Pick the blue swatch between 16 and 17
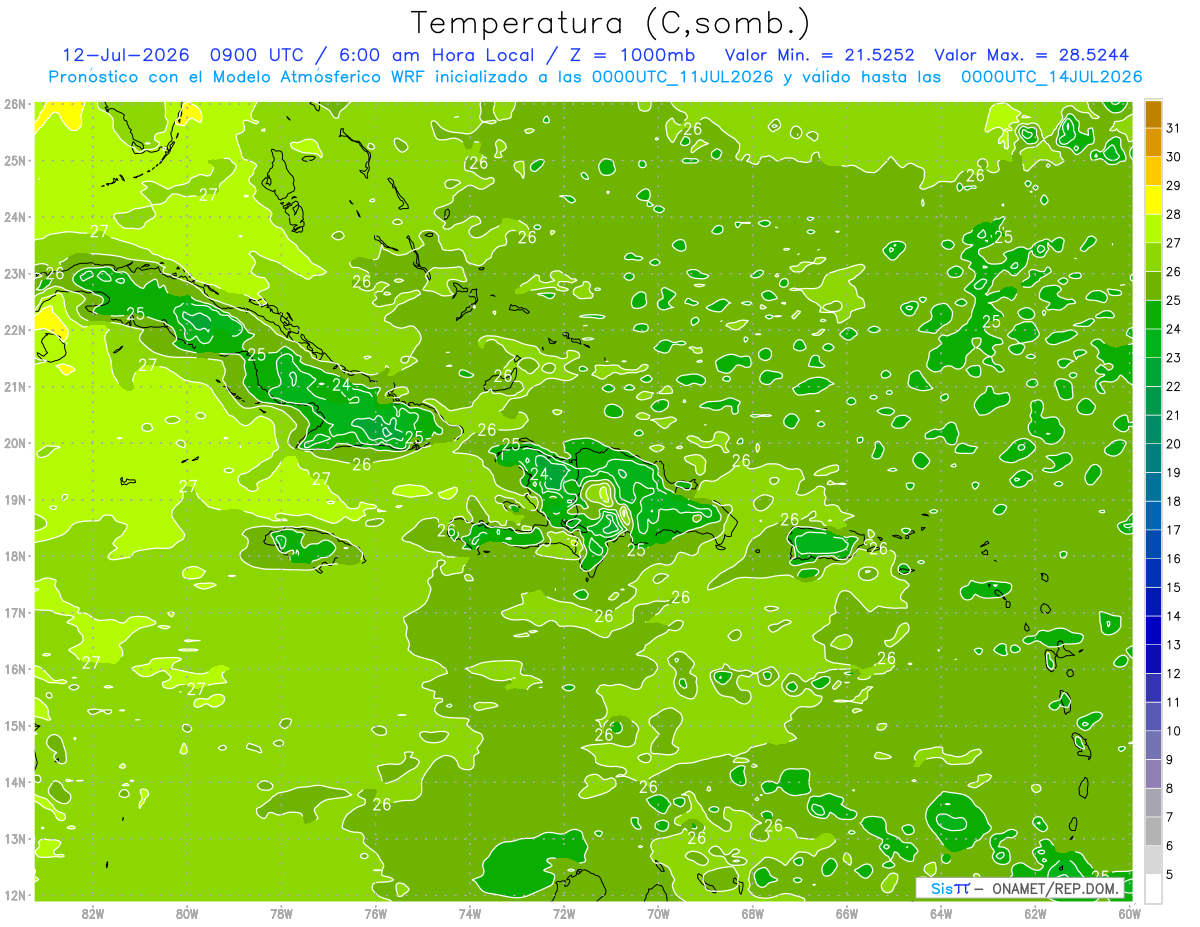The height and width of the screenshot is (927, 1200). [1153, 544]
